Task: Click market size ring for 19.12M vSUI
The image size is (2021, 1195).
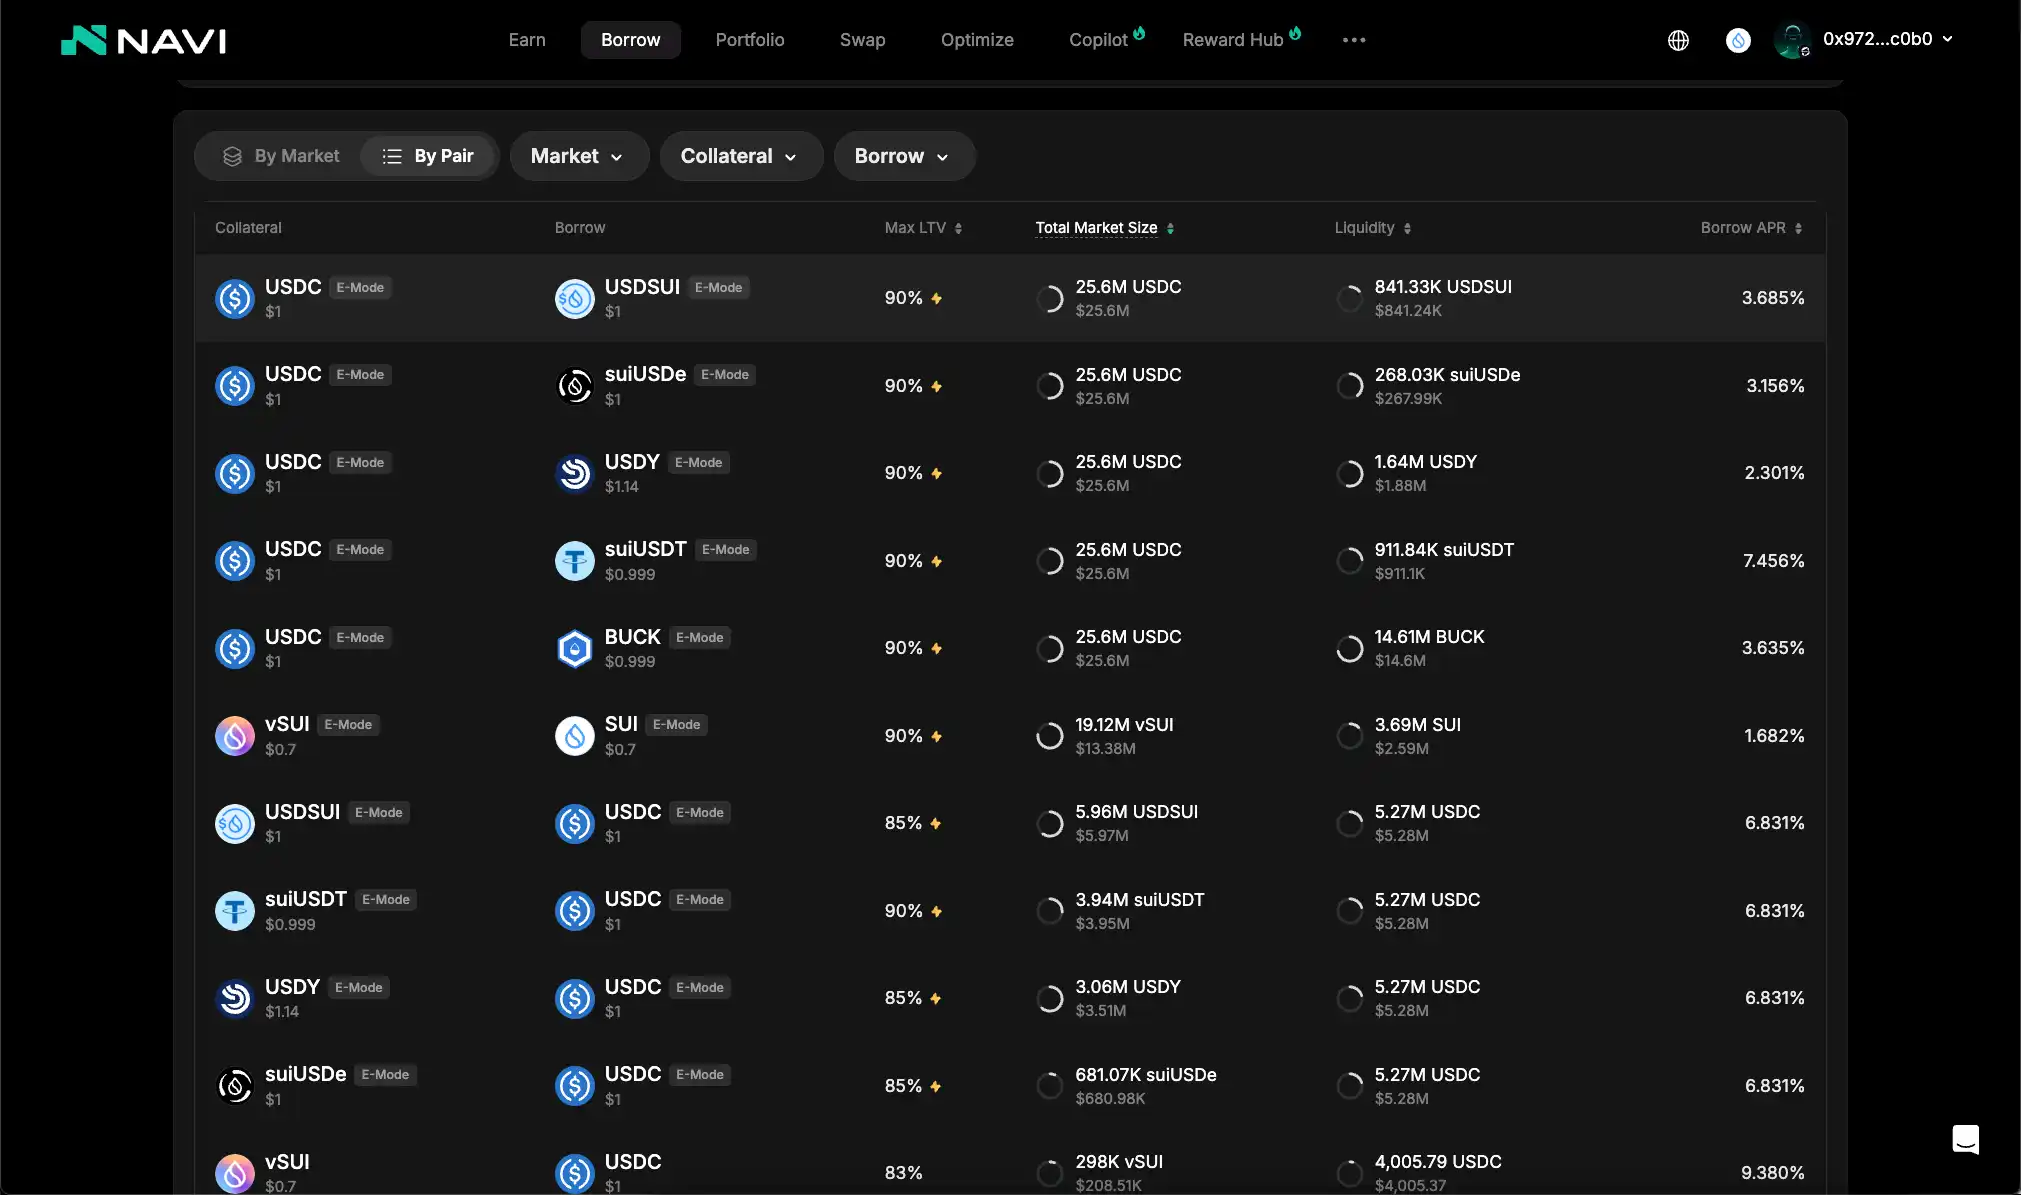Action: 1049,736
